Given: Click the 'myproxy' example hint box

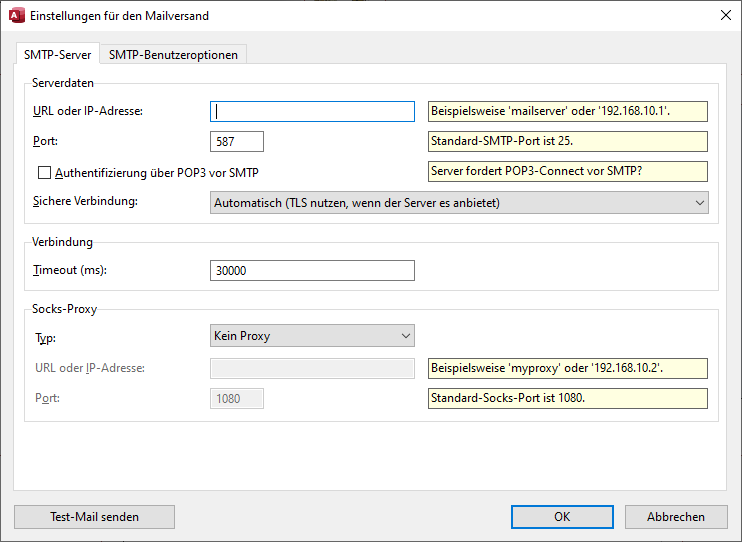Looking at the screenshot, I should point(567,368).
